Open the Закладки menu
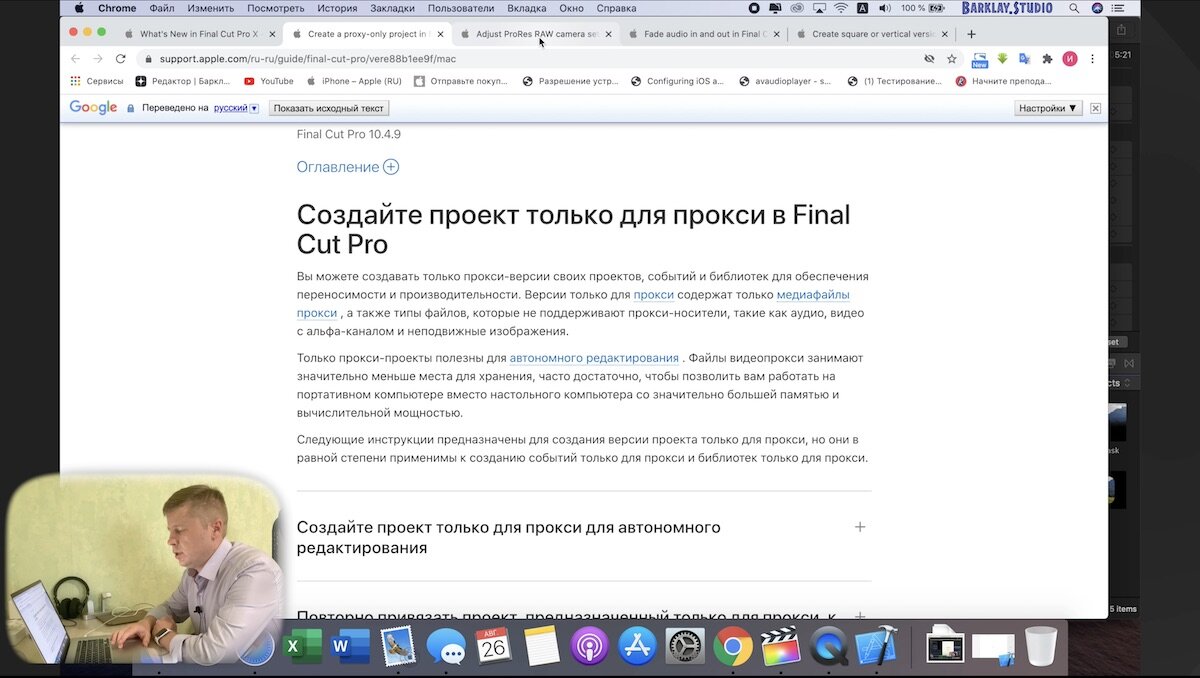This screenshot has width=1200, height=678. pos(393,8)
